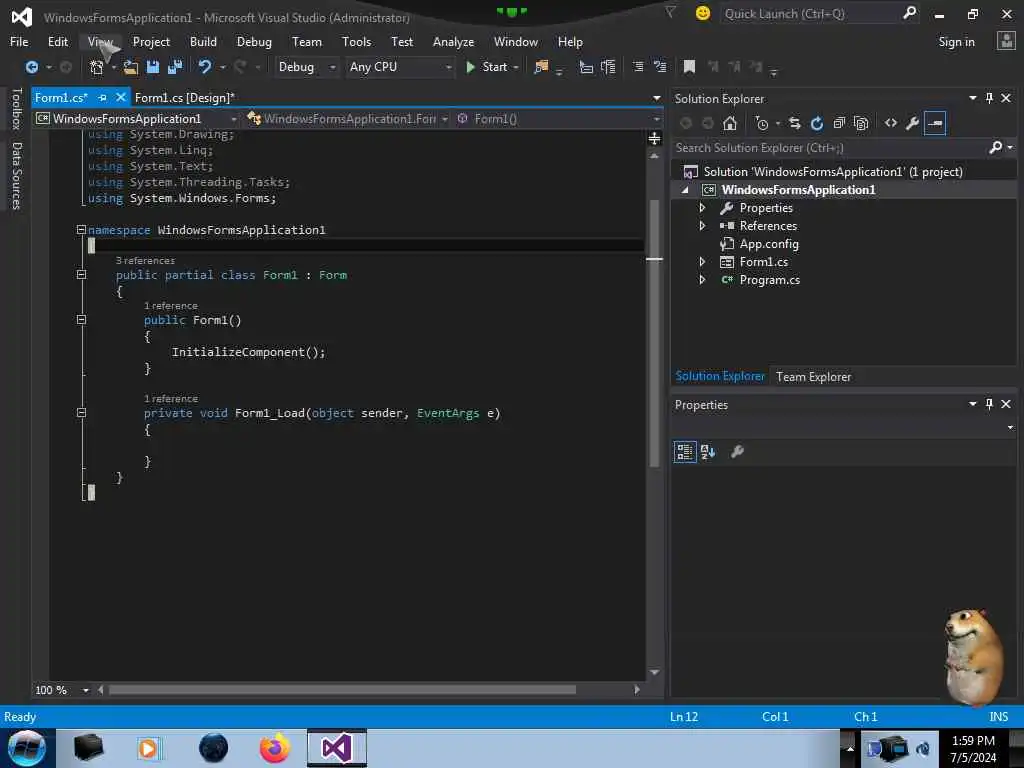Image resolution: width=1024 pixels, height=768 pixels.
Task: Collapse the WindowsFormsApplication1 project node
Action: 685,190
